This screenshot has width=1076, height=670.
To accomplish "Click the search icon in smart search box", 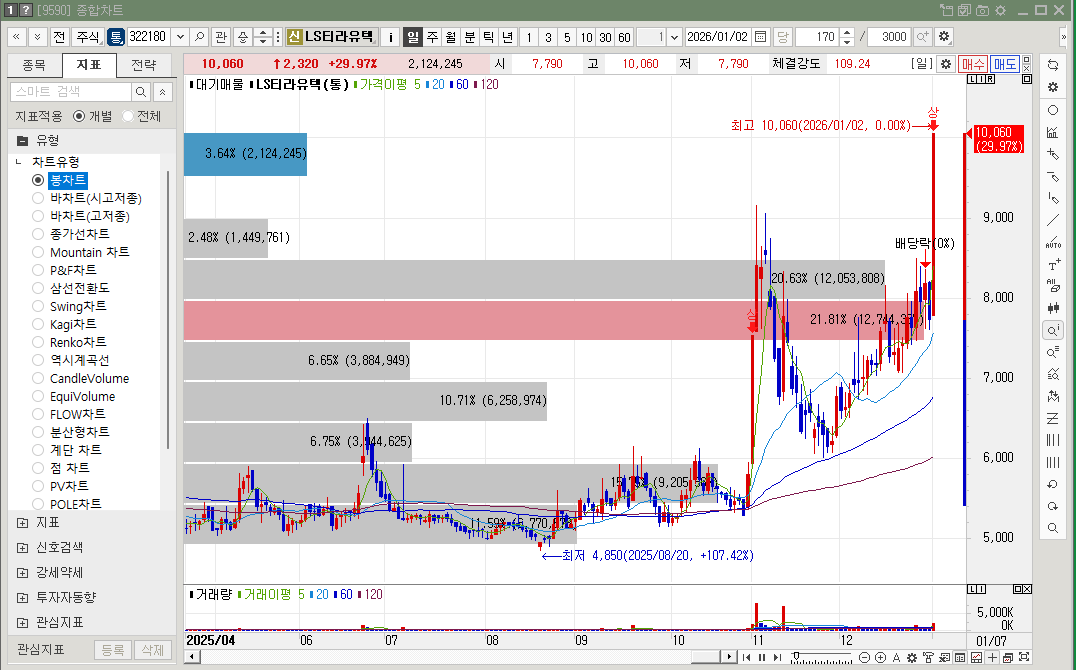I will [141, 91].
